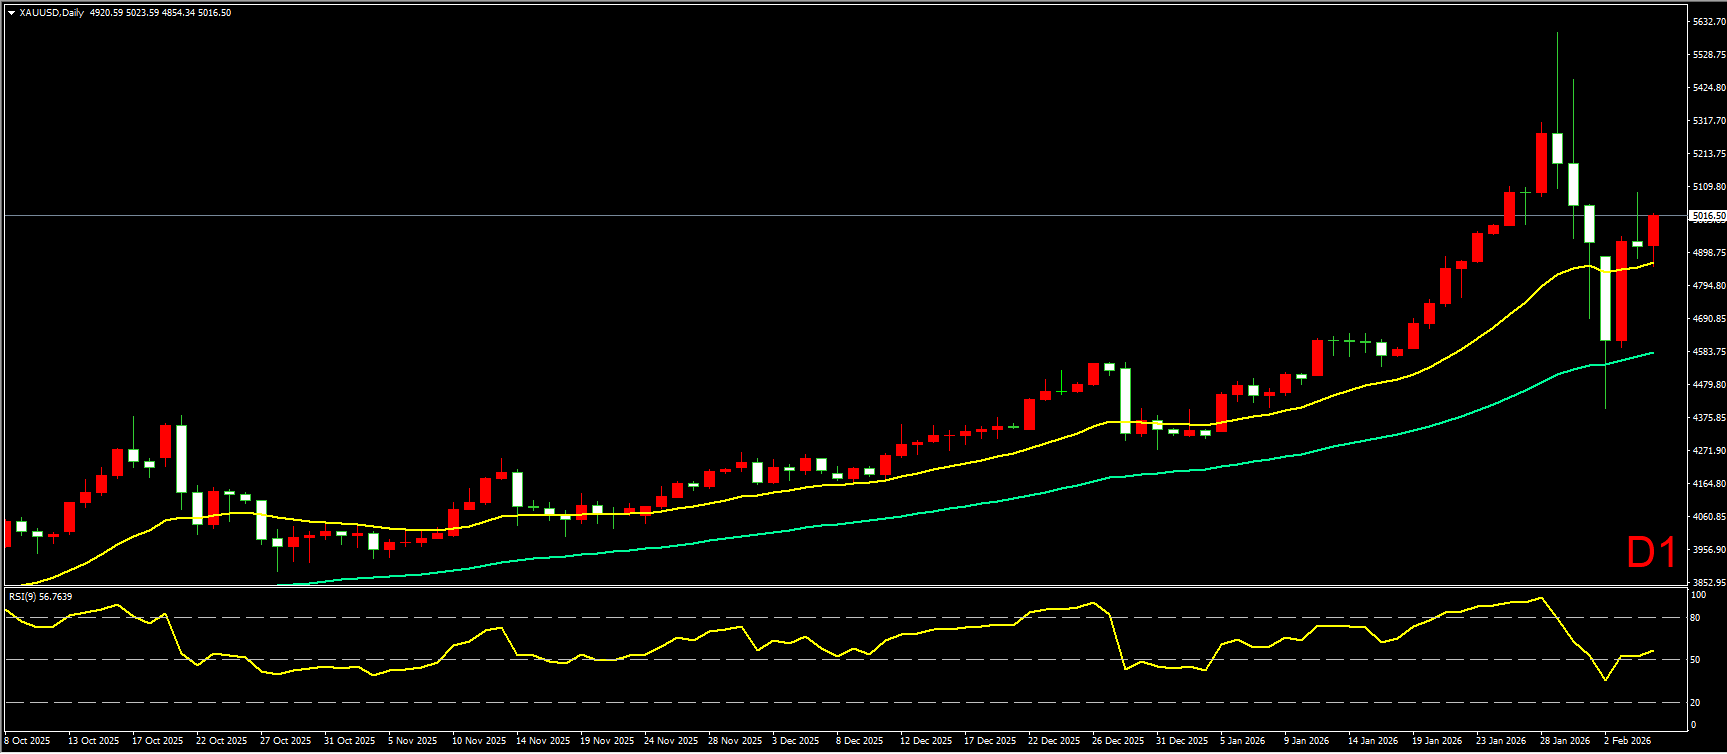Click the right end of the green moving average line

pyautogui.click(x=1651, y=353)
